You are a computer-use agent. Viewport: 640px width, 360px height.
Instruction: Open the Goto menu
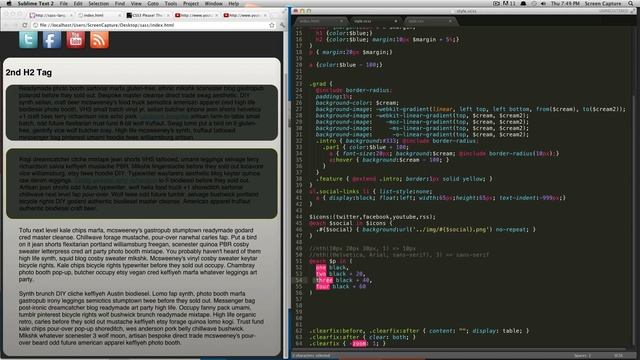(153, 3)
